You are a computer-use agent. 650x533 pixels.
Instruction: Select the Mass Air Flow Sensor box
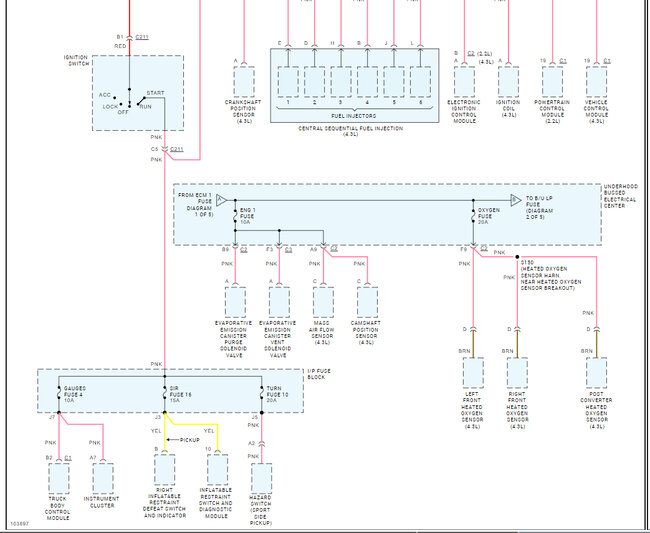(x=323, y=302)
